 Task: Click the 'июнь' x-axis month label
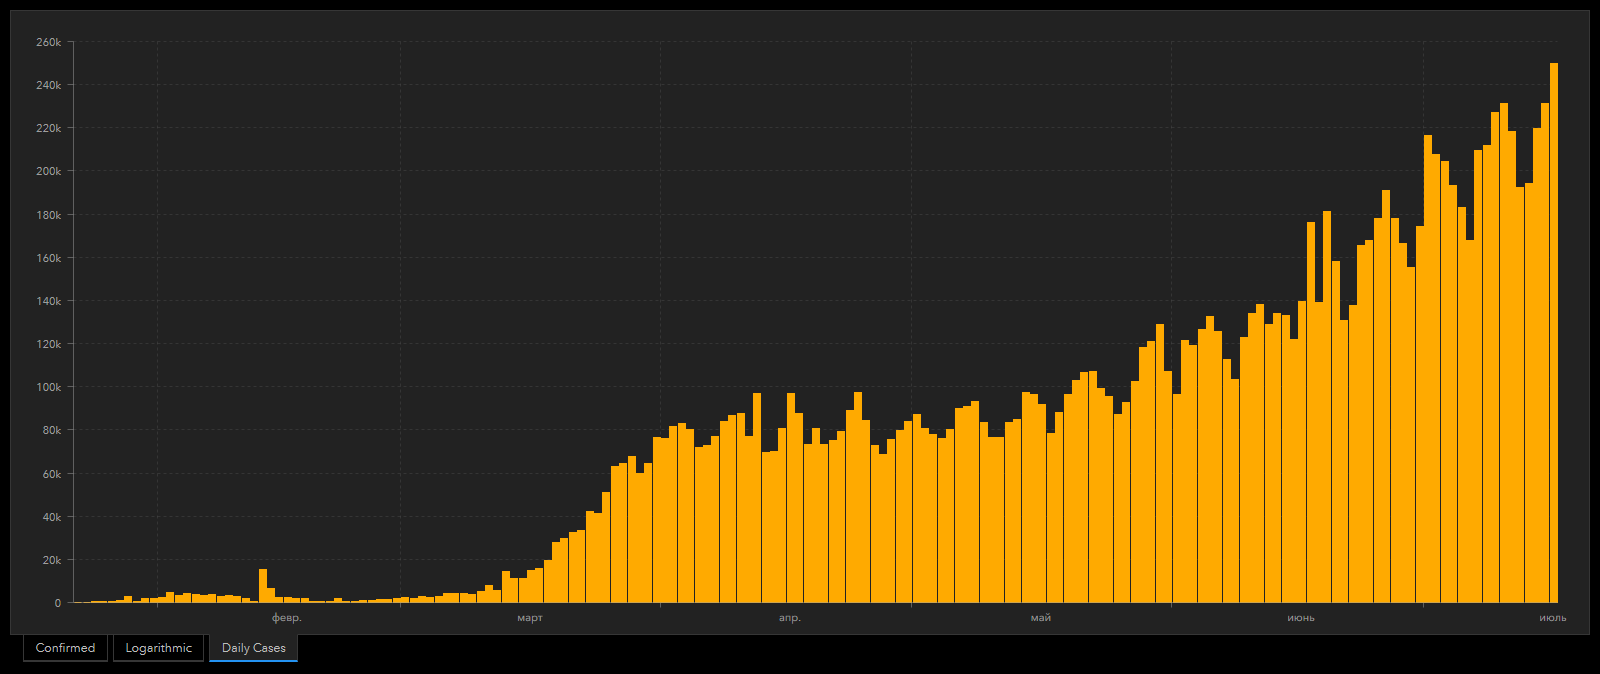[x=1301, y=618]
